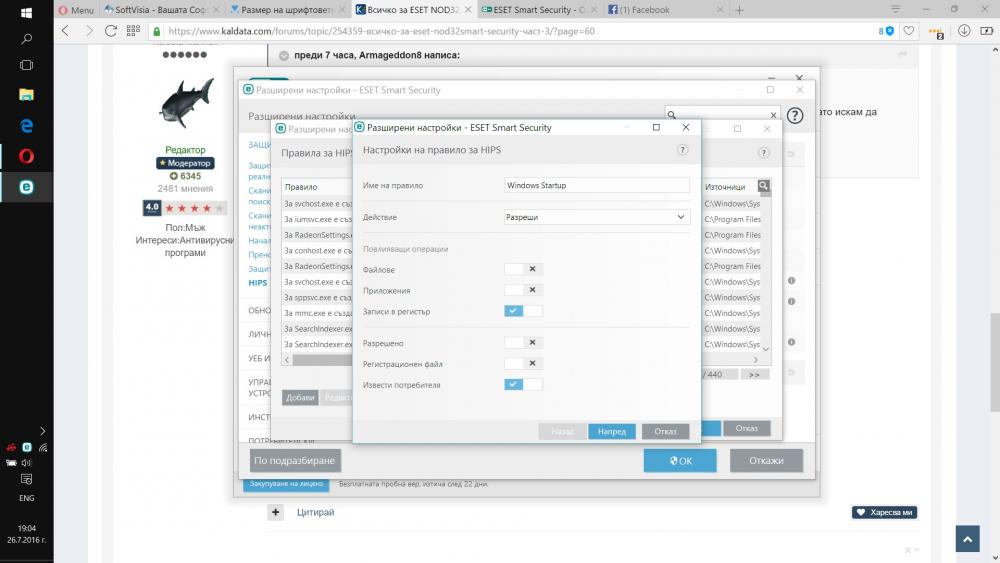Click По подразбиране default button
The image size is (1000, 563).
click(x=295, y=460)
